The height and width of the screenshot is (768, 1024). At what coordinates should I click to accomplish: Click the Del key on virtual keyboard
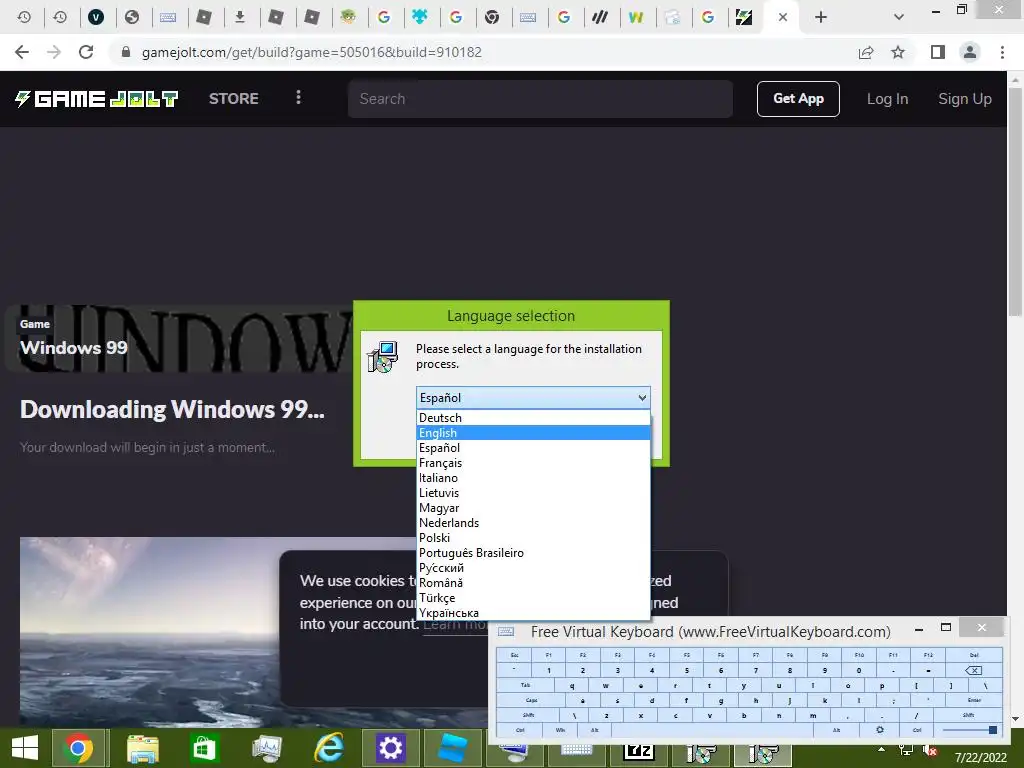pos(974,654)
